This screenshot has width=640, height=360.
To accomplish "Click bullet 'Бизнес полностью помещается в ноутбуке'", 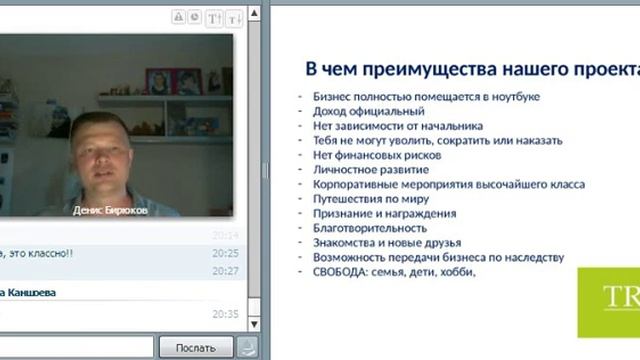I will tap(426, 97).
